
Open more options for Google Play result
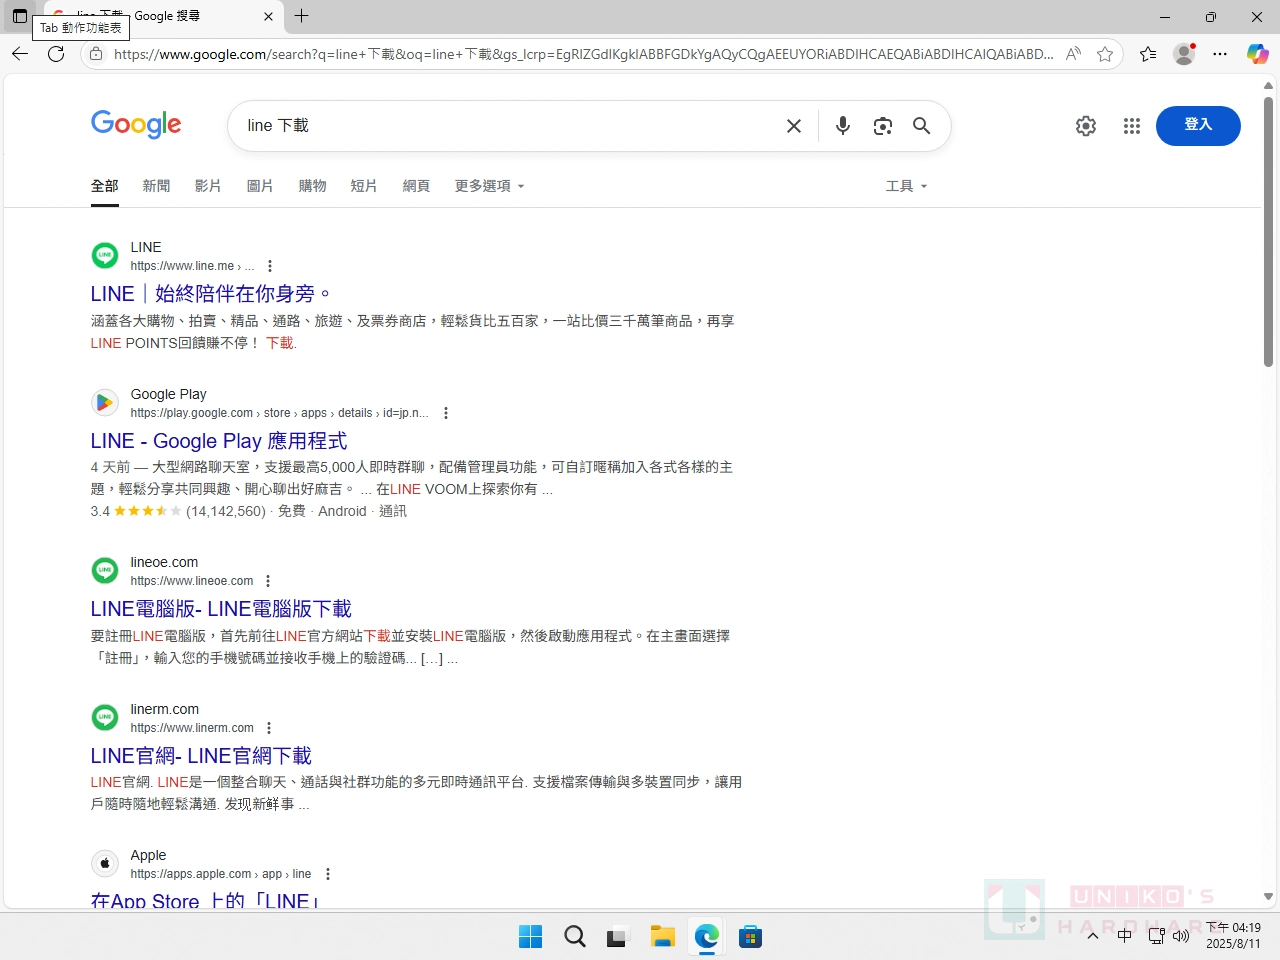(446, 413)
